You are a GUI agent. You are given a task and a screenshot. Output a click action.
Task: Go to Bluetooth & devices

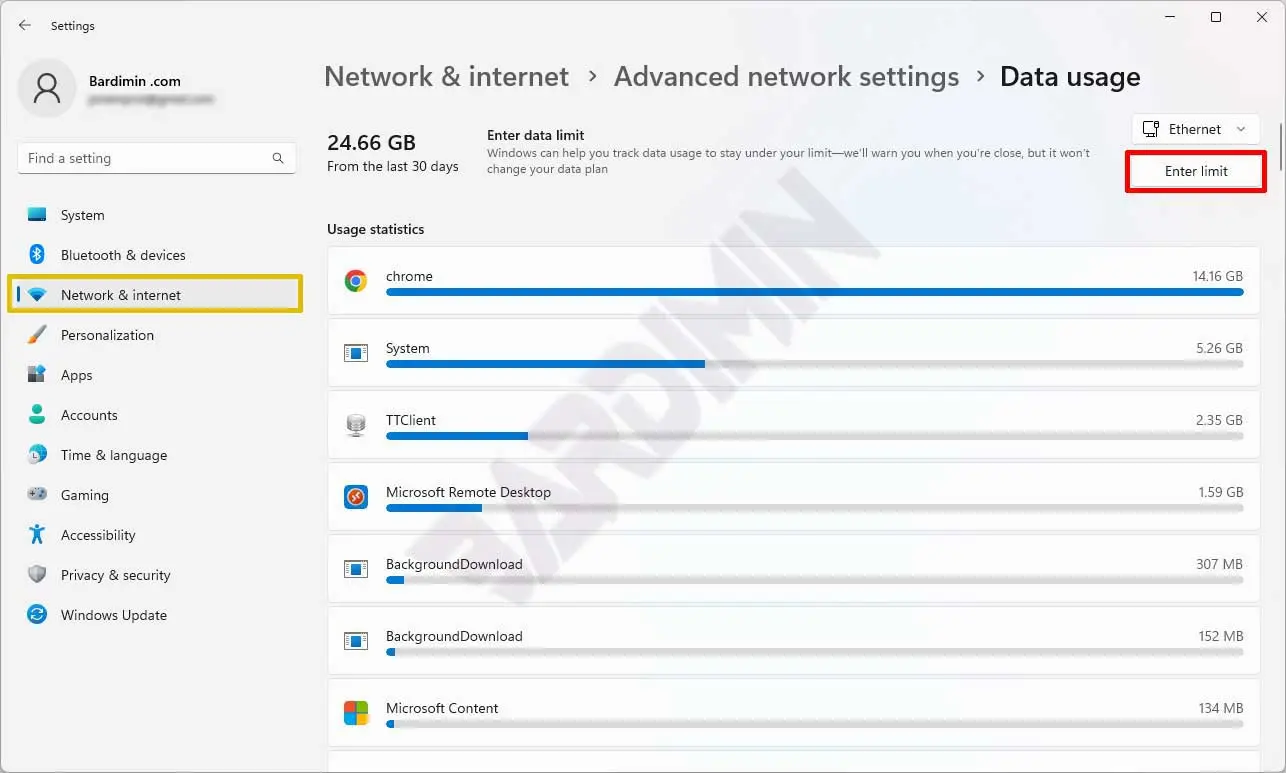[122, 255]
